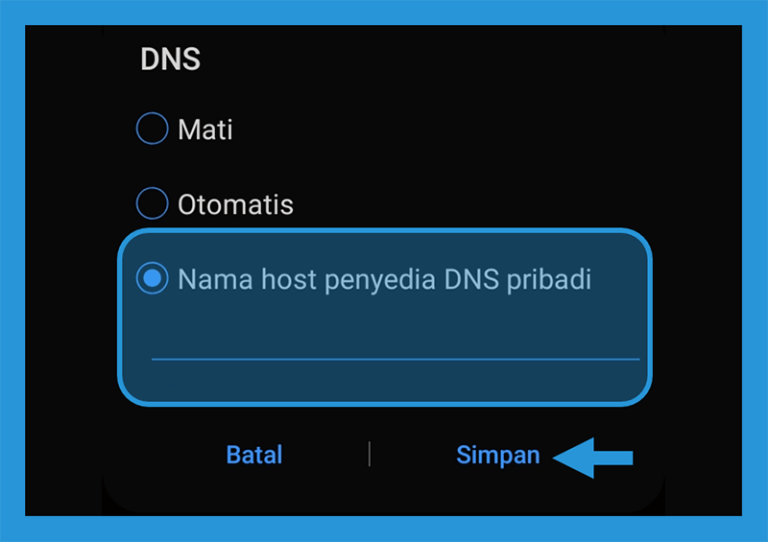Click the underline of the hostname field
The image size is (768, 542).
395,359
